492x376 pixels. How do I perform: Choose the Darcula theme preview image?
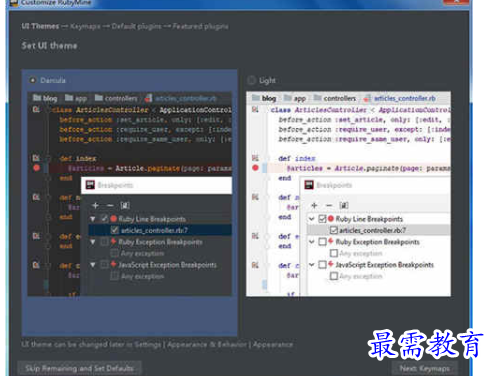130,194
